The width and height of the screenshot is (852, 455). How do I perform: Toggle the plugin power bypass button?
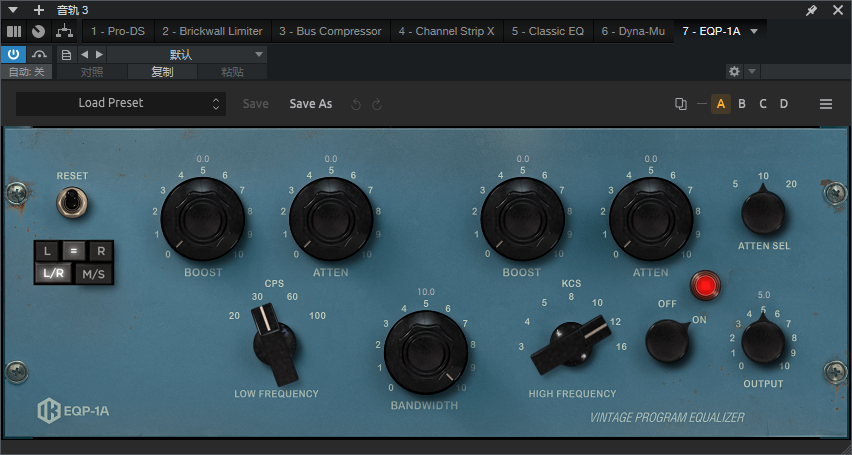click(14, 54)
